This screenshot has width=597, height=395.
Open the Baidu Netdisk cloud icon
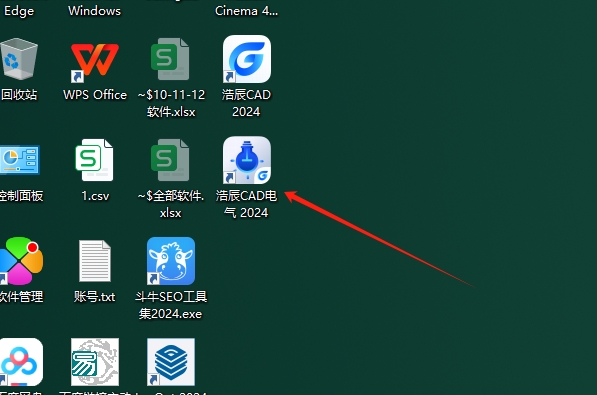pyautogui.click(x=21, y=362)
